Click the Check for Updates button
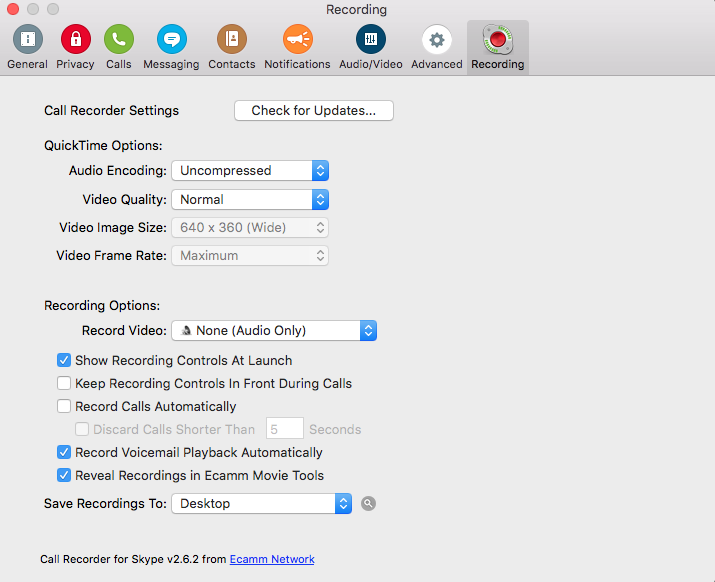The height and width of the screenshot is (582, 715). (x=314, y=110)
